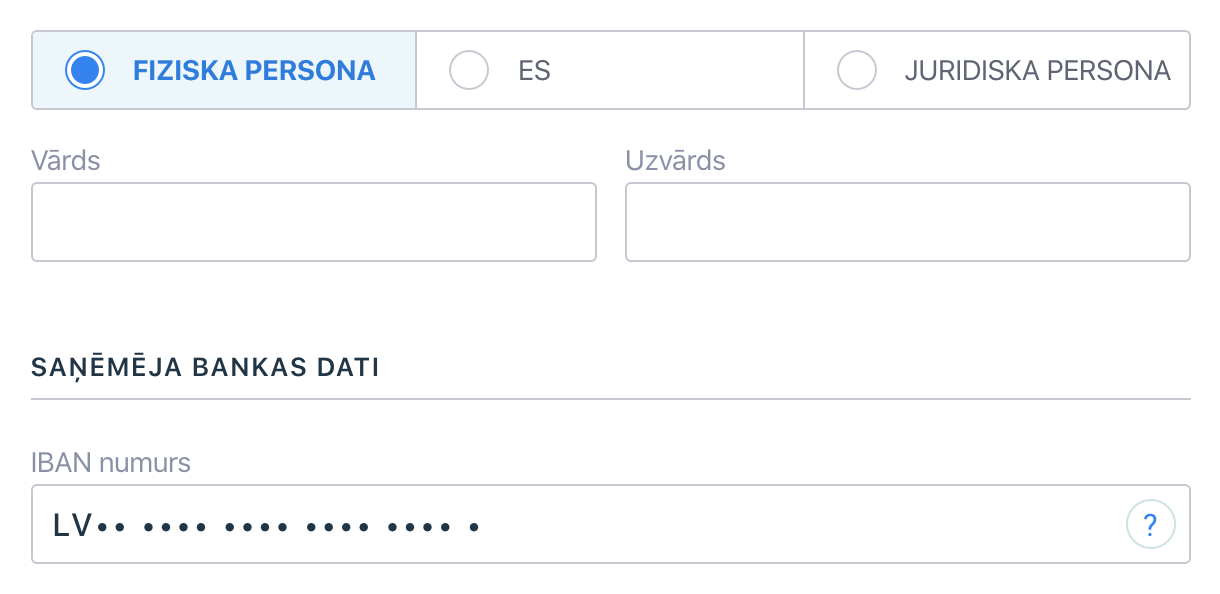
Task: Click empty space inside the ES segment
Action: tap(680, 70)
